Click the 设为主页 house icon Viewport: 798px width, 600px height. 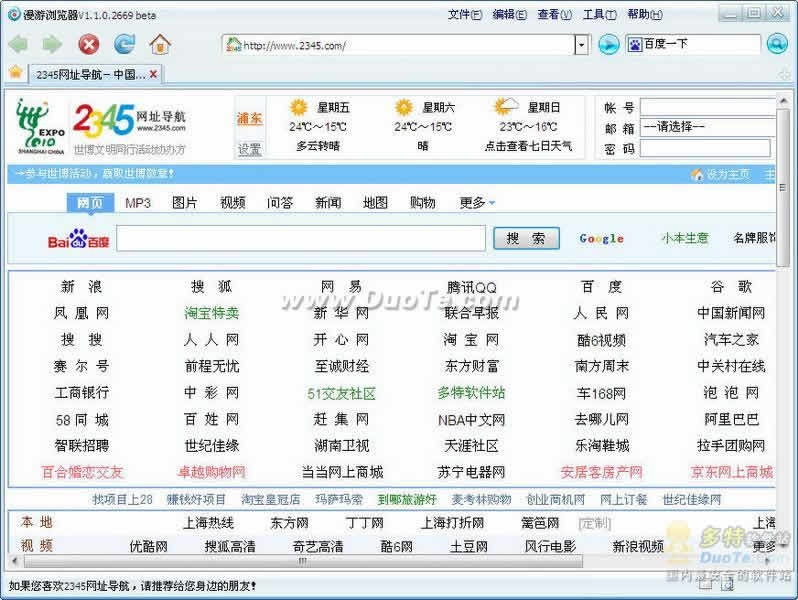(697, 175)
